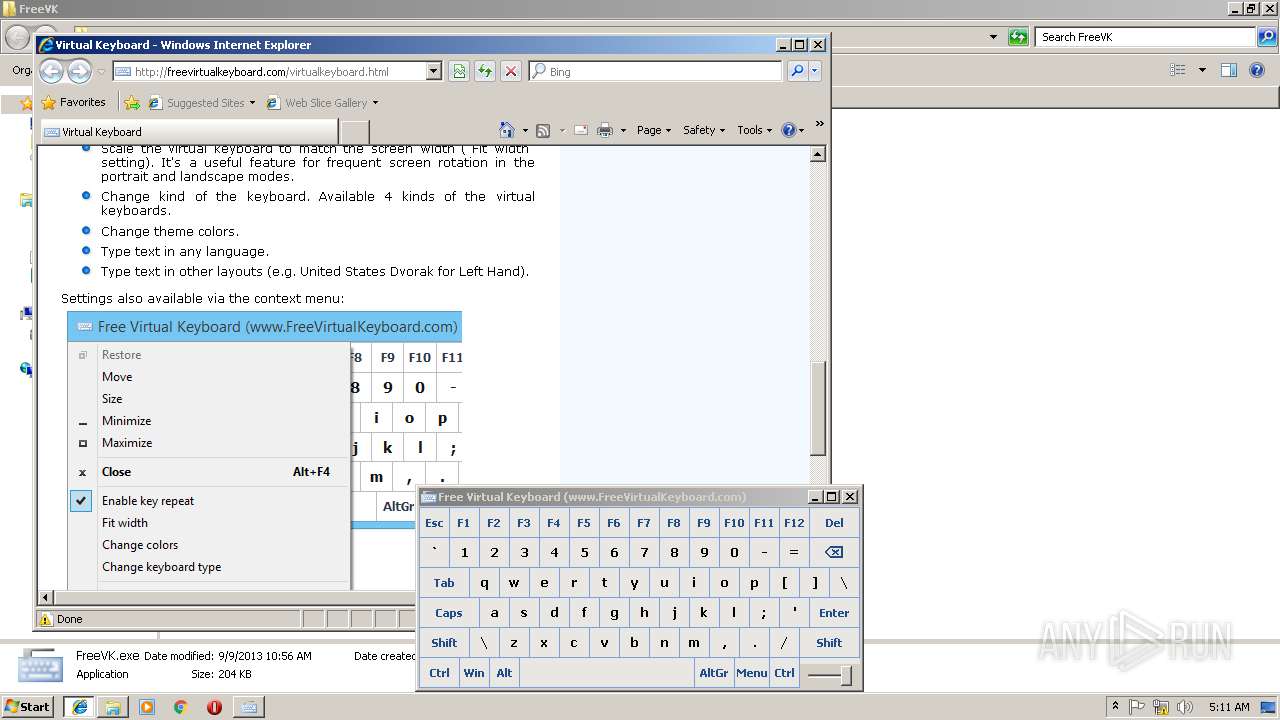Click the Start button

coord(28,707)
